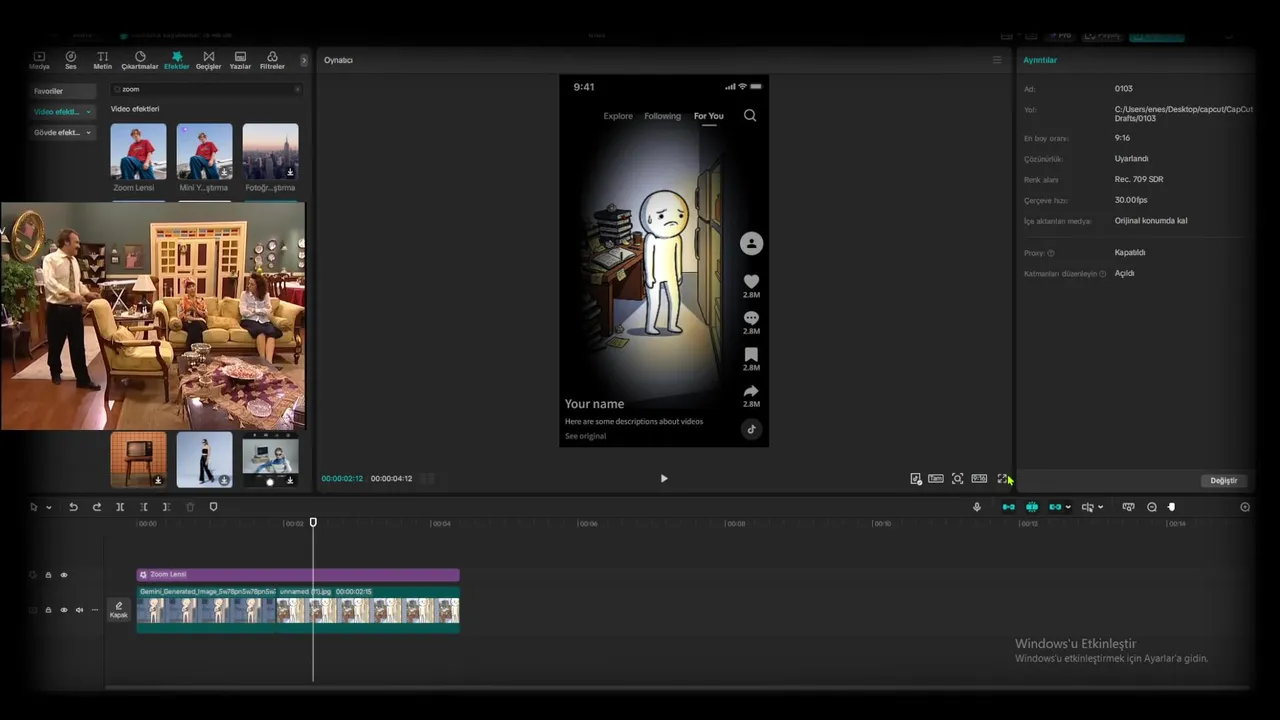The width and height of the screenshot is (1280, 720).
Task: Toggle auto snapping on timeline
Action: pyautogui.click(x=1032, y=507)
